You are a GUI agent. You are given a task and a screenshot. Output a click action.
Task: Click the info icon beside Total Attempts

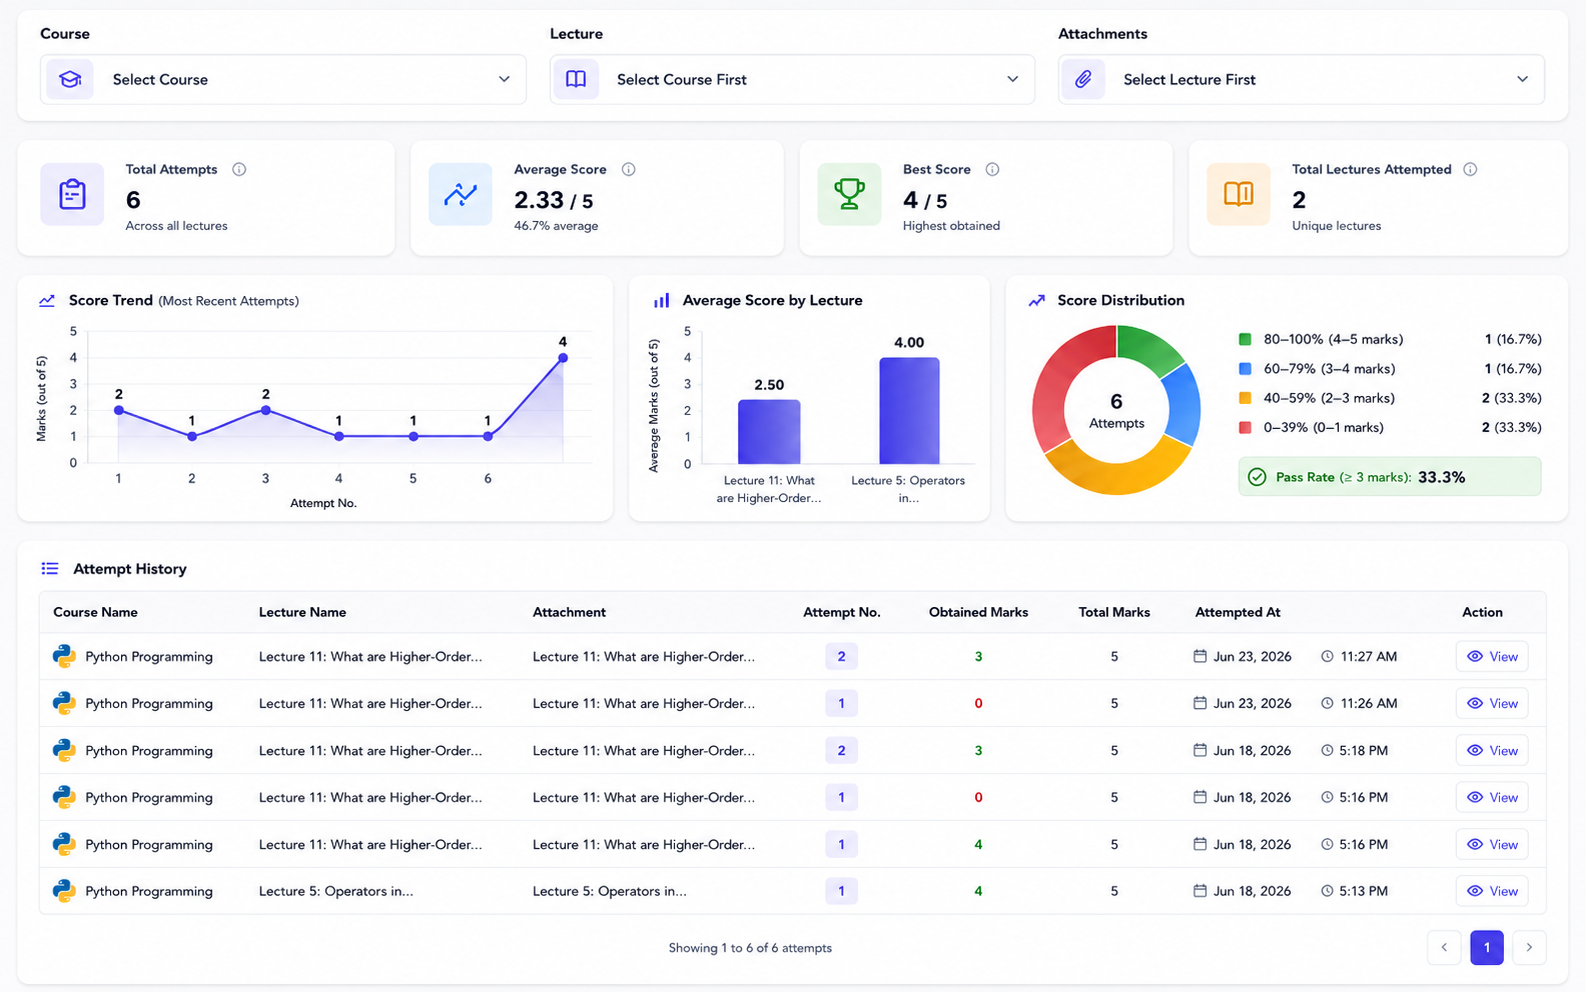[239, 169]
